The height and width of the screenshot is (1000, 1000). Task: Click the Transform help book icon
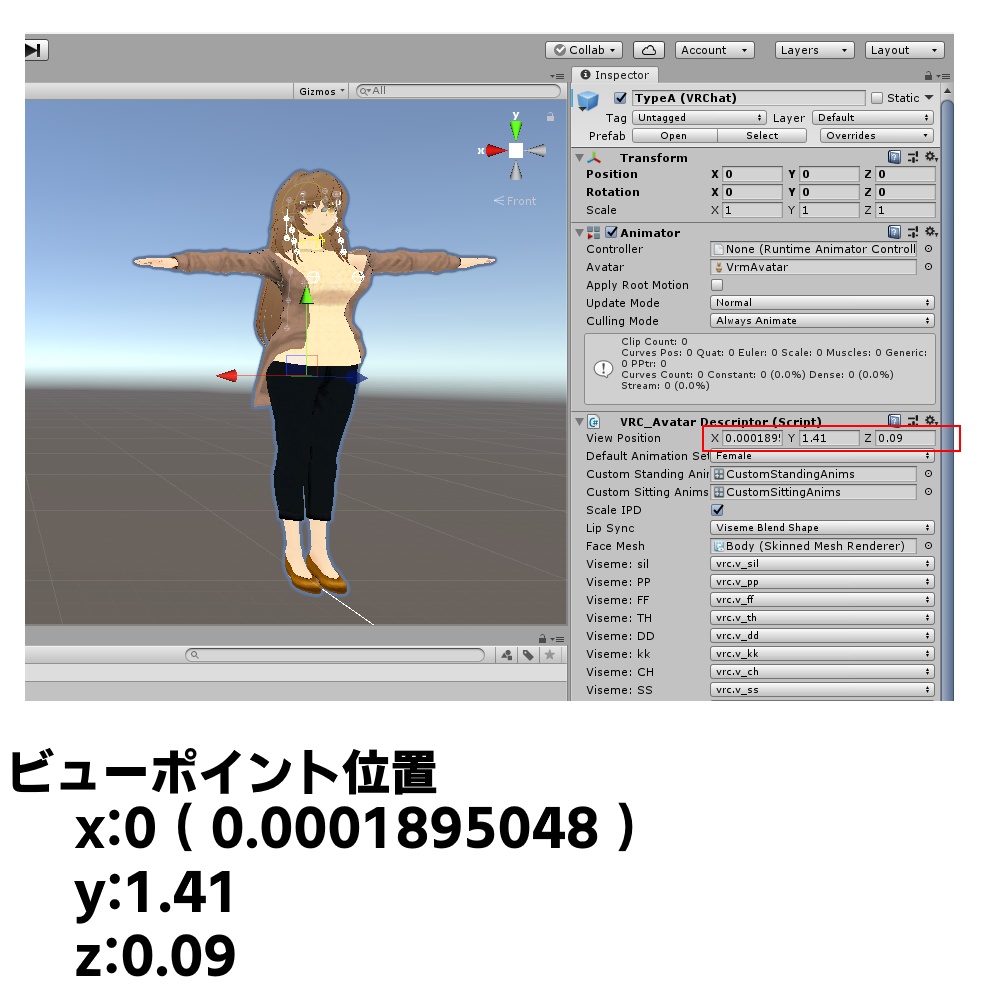893,158
